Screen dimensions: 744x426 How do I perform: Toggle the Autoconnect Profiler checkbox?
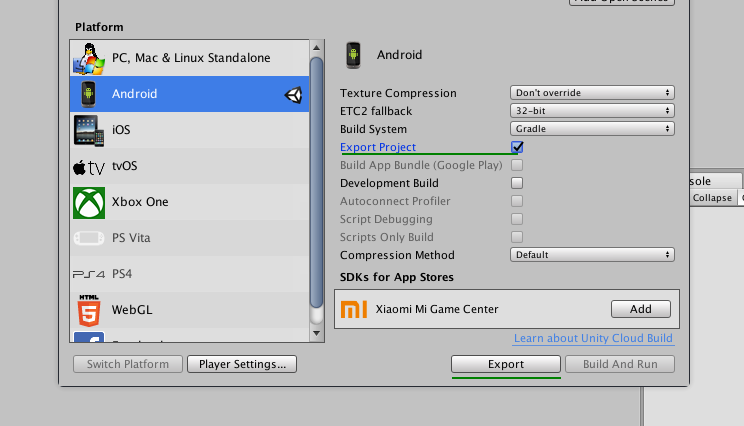click(517, 201)
